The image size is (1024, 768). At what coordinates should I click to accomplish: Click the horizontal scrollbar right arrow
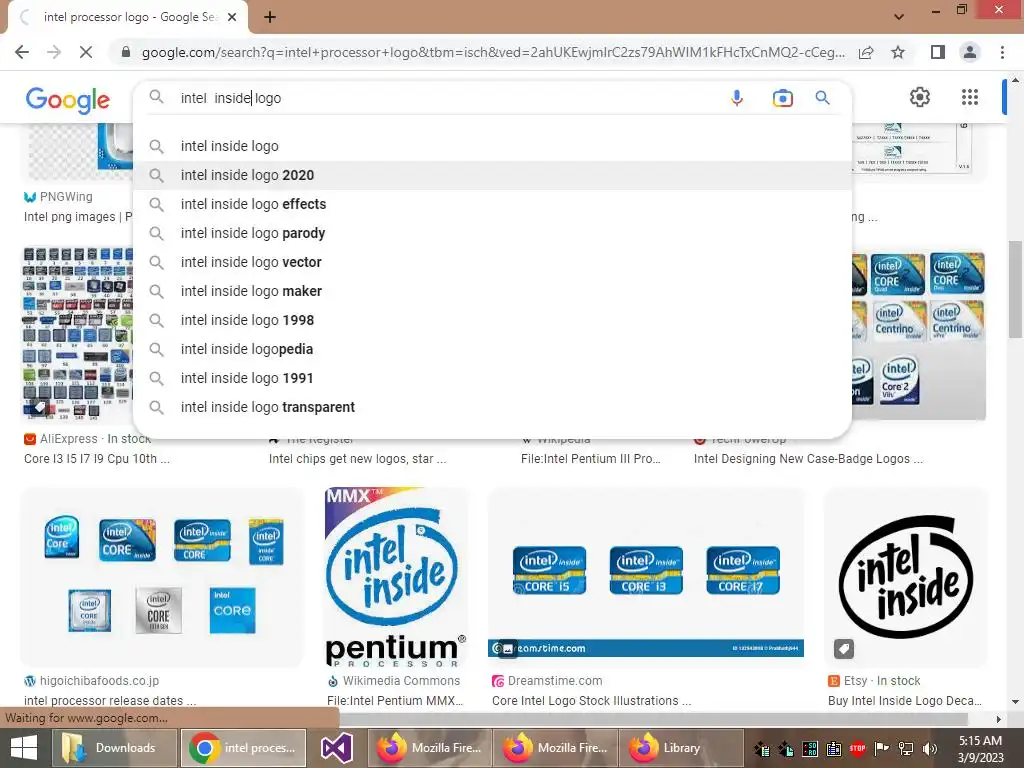[x=999, y=719]
